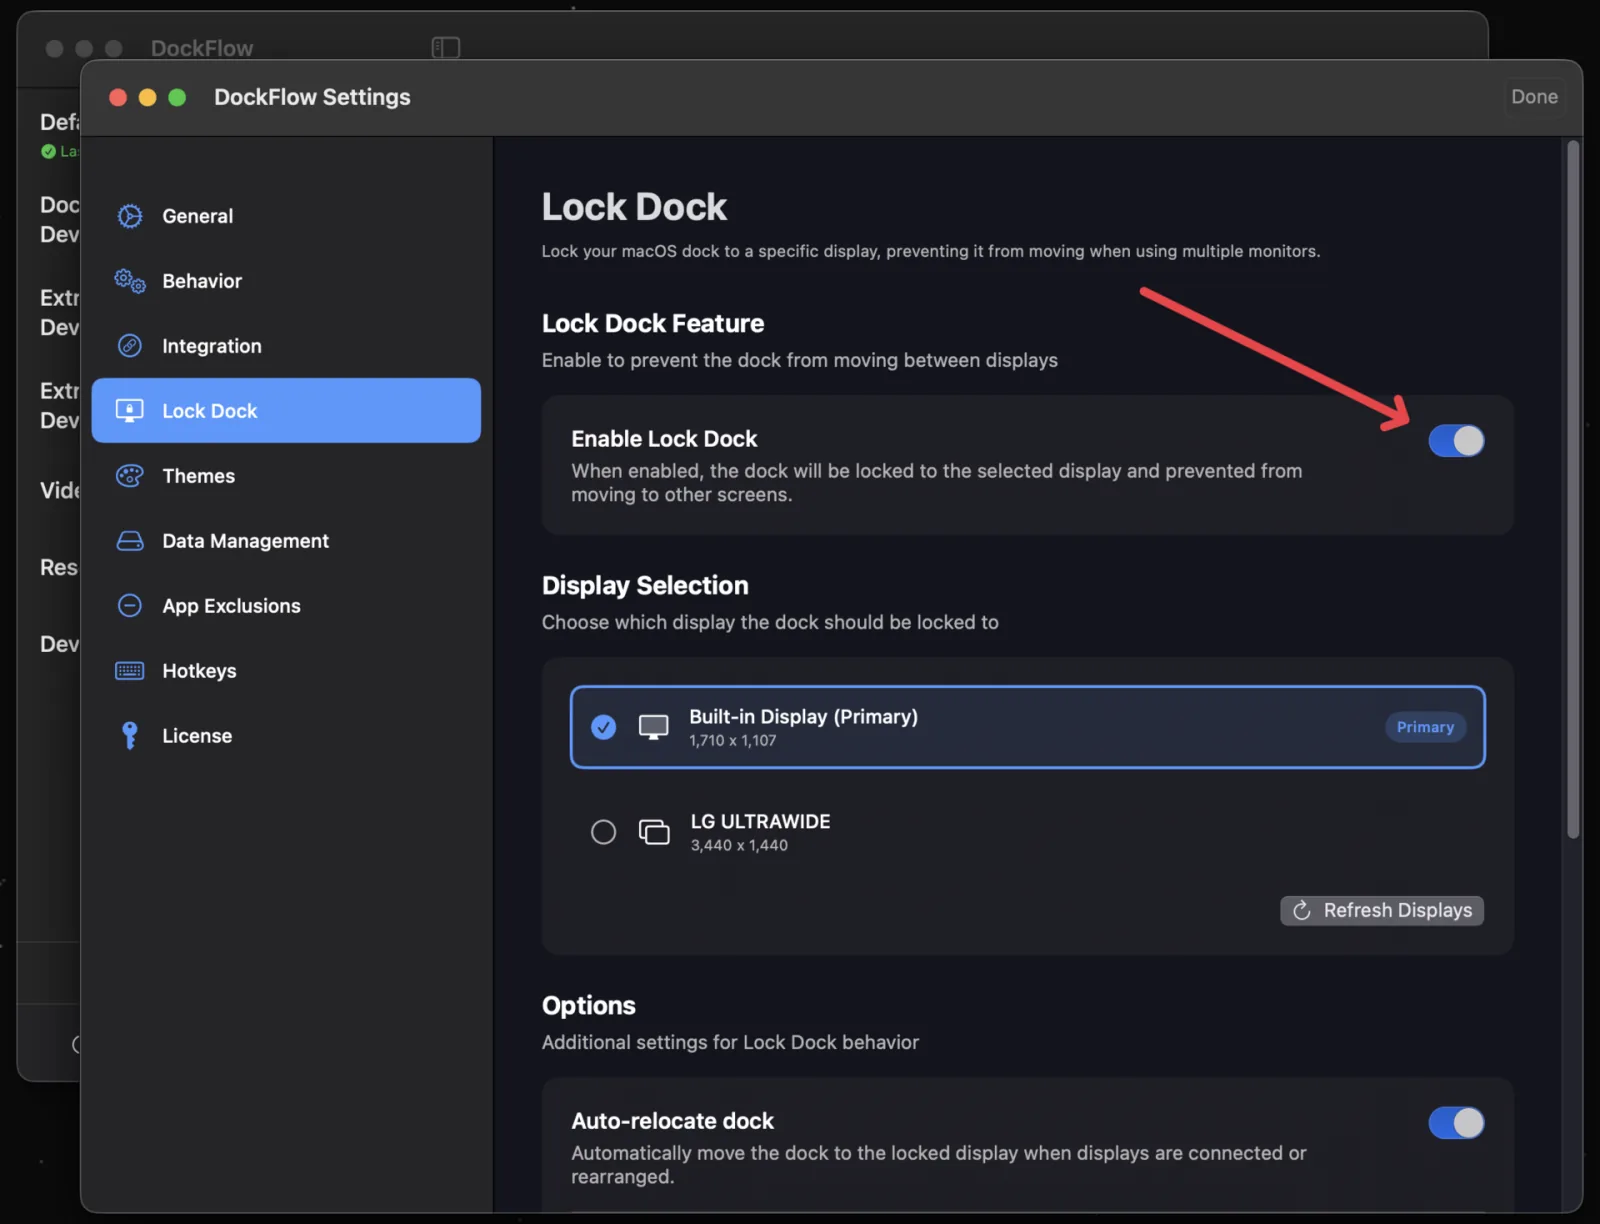Viewport: 1600px width, 1224px height.
Task: Go to the Themes section
Action: coord(286,476)
